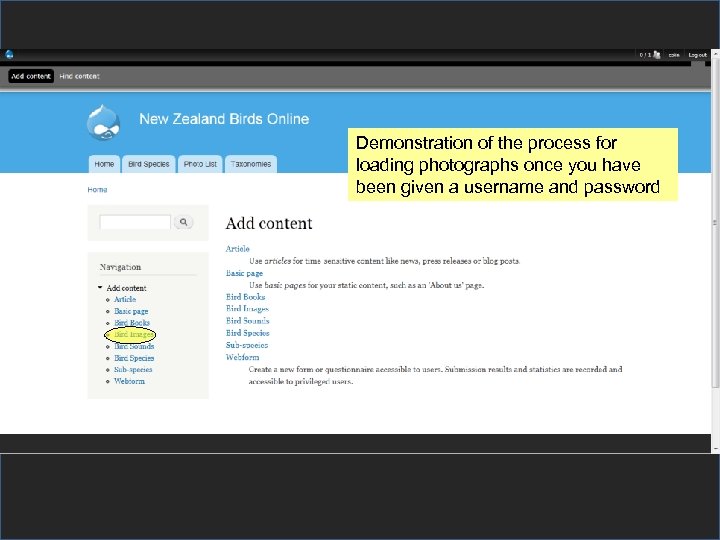
Task: Click Sub-species link in main content
Action: [247, 345]
